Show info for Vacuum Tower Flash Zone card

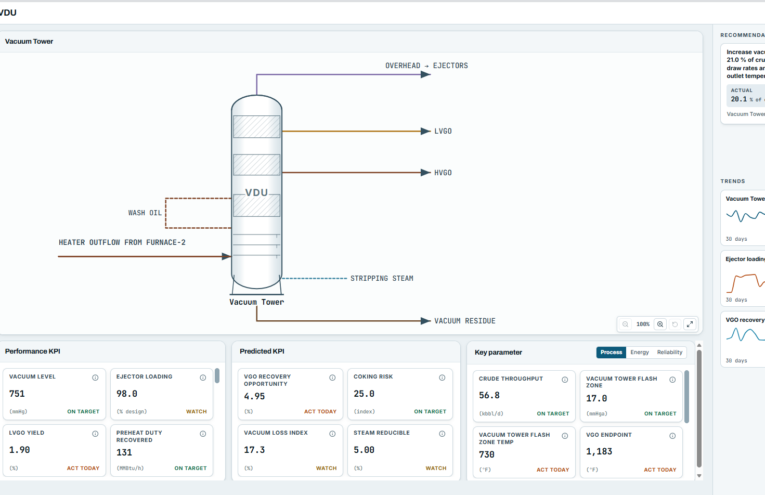pyautogui.click(x=672, y=380)
